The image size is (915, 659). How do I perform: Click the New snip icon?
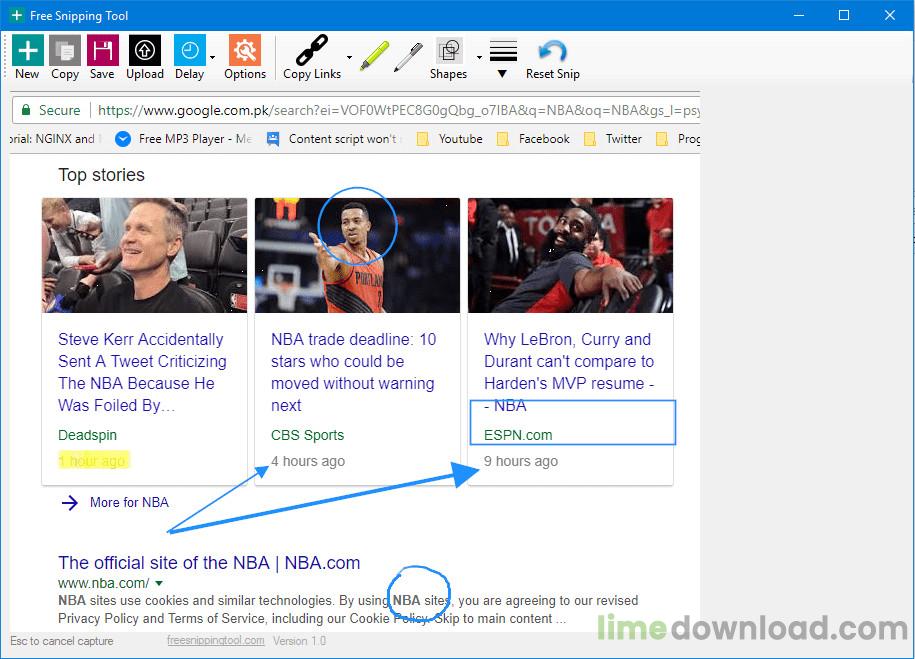click(x=27, y=50)
